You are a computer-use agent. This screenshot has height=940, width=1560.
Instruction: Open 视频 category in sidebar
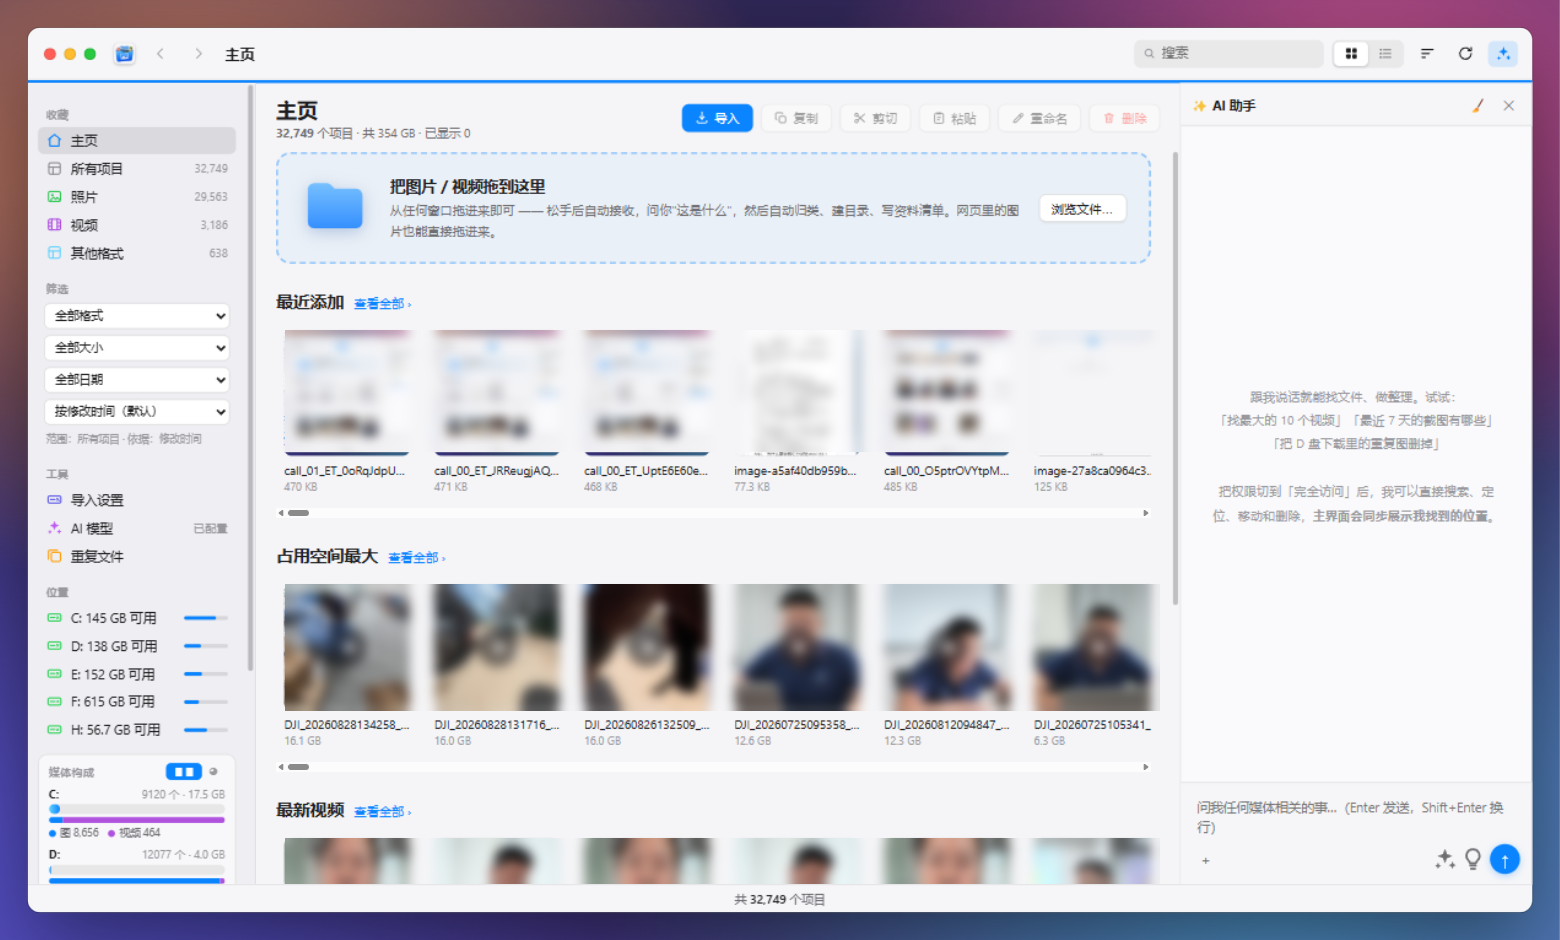[137, 225]
